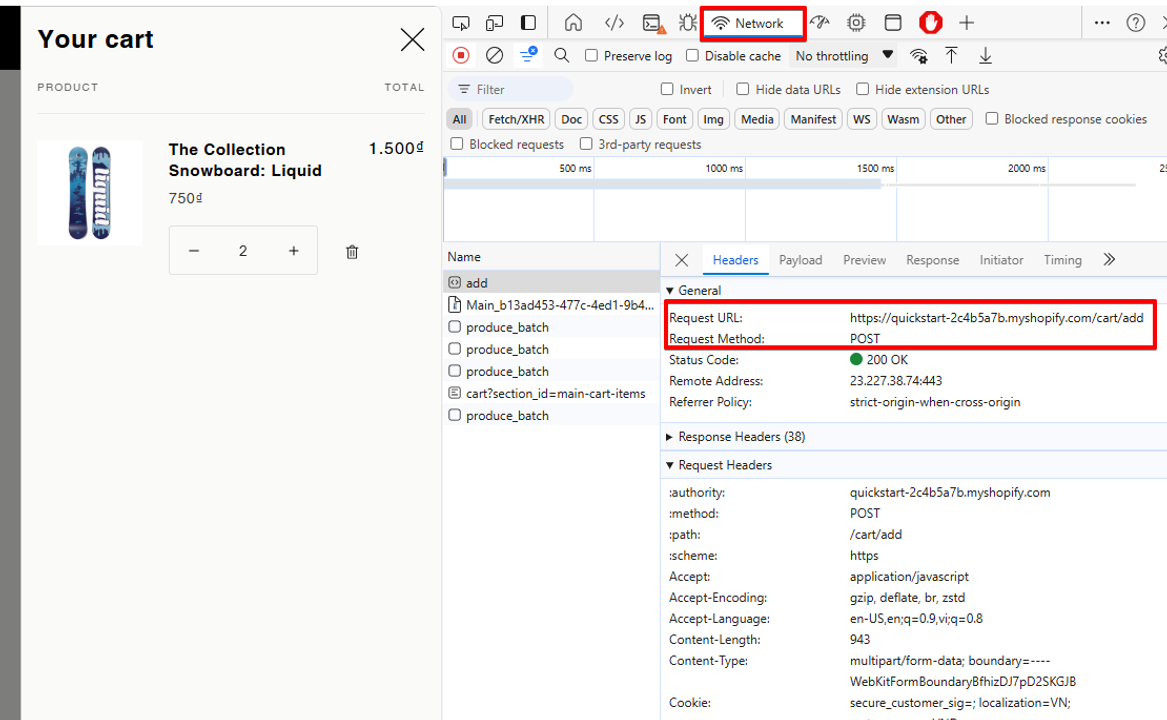This screenshot has width=1167, height=720.
Task: Open the Elements panel icon
Action: [x=614, y=23]
